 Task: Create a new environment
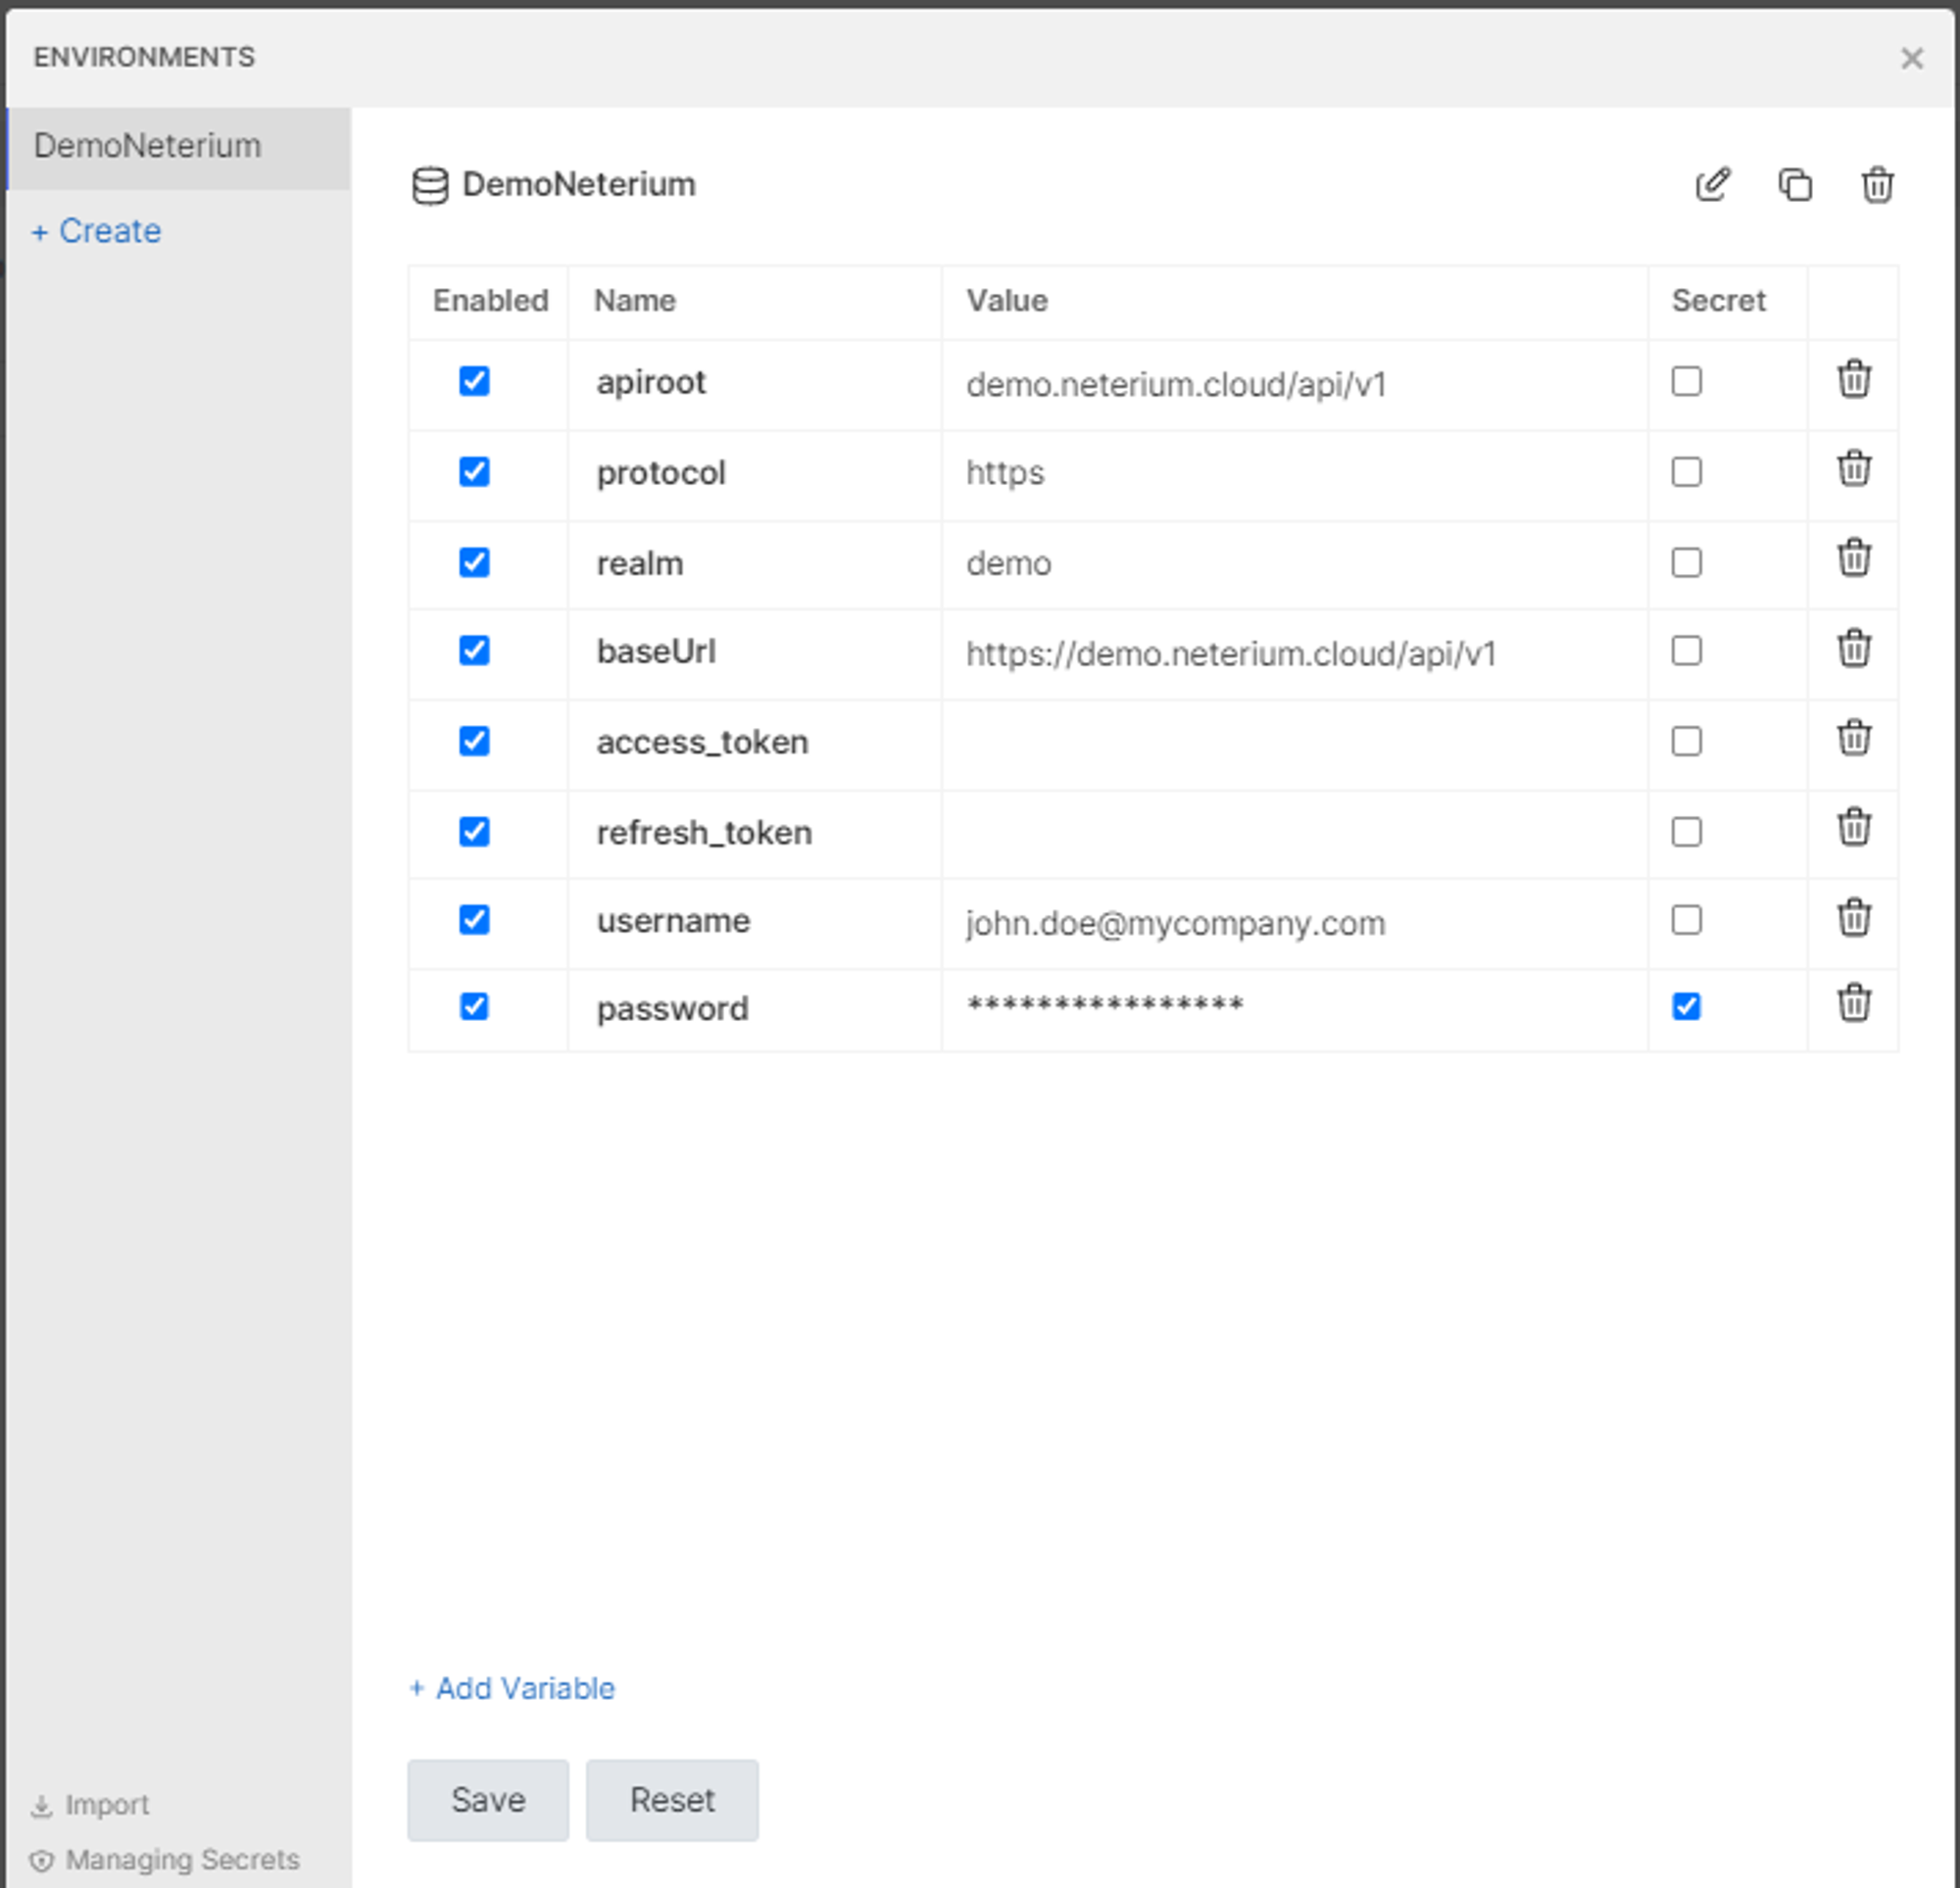click(x=96, y=231)
